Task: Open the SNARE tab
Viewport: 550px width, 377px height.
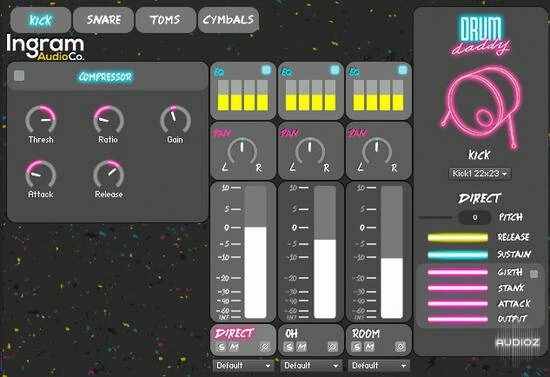Action: (103, 20)
